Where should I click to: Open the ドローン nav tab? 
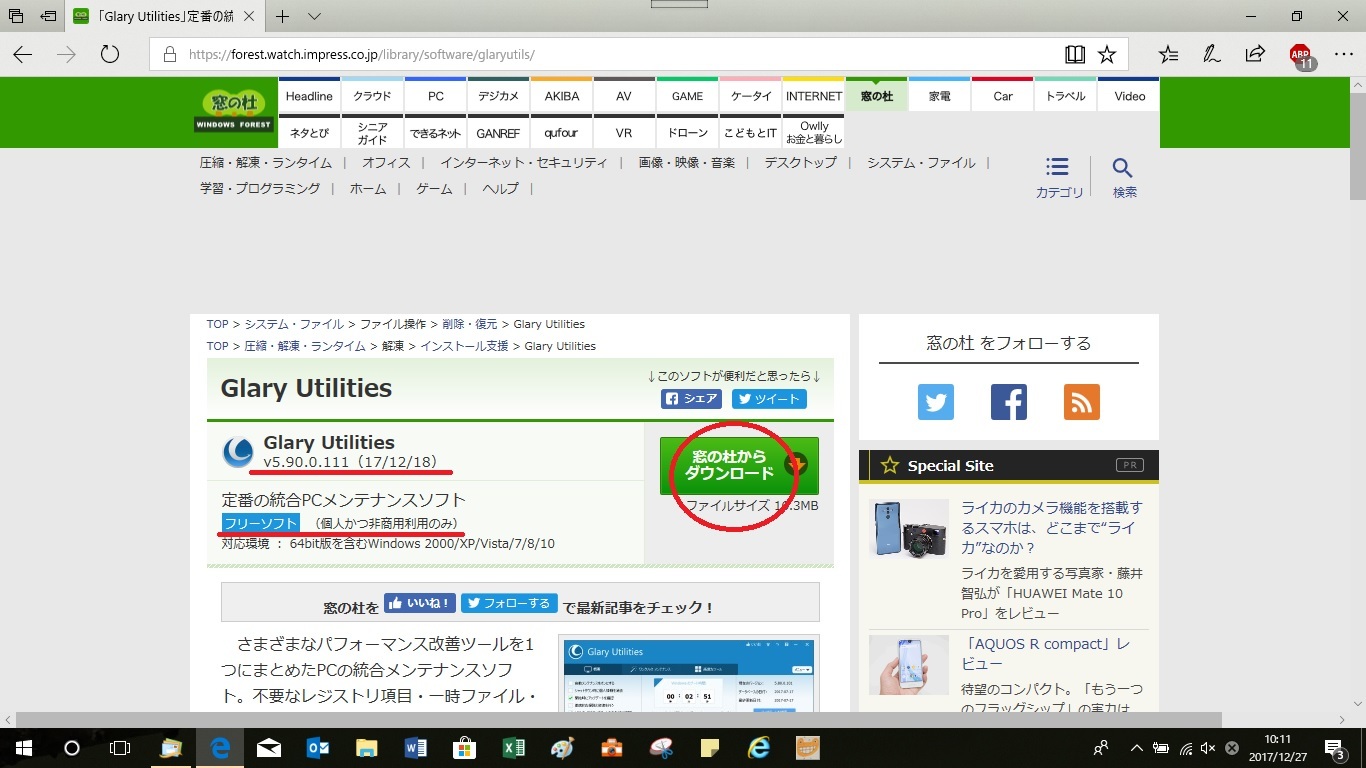pyautogui.click(x=687, y=132)
